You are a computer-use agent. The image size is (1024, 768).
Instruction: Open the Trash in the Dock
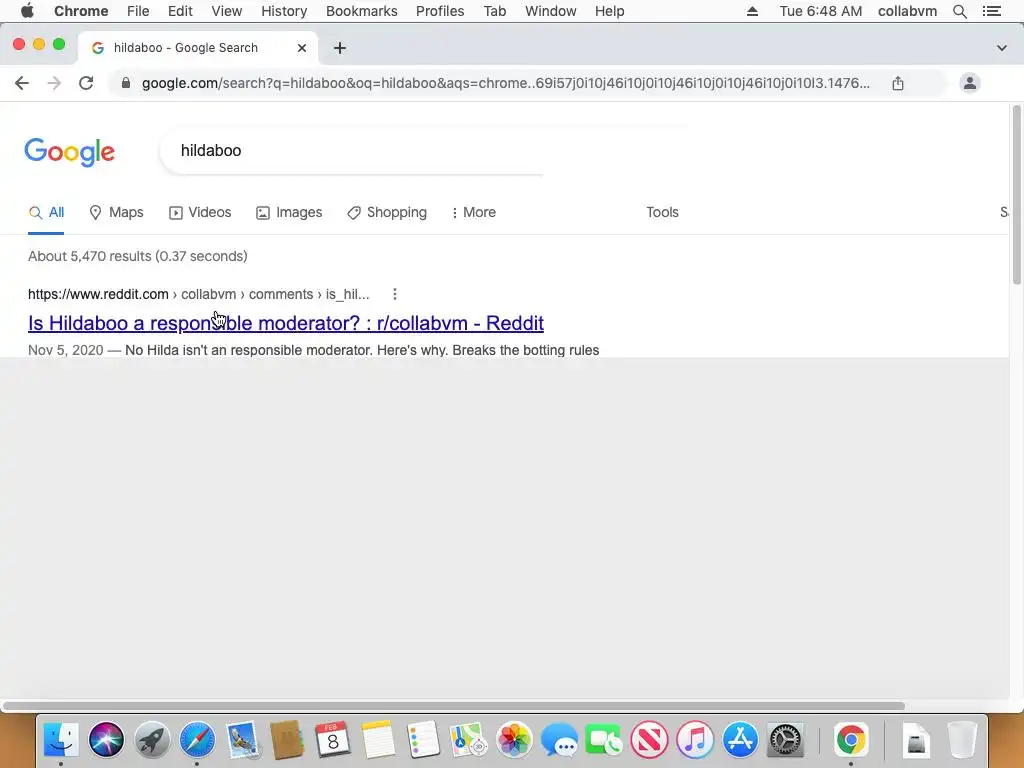(961, 740)
